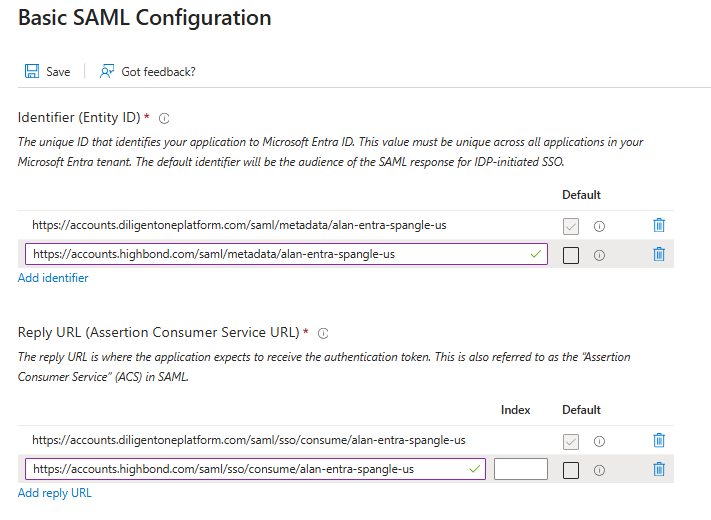Screen dimensions: 711x520
Task: Delete the diligentoneplatform metadata identifier row
Action: pyautogui.click(x=659, y=225)
